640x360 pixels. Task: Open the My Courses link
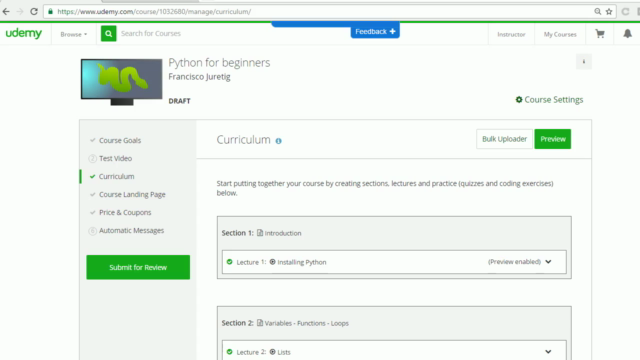click(x=560, y=34)
